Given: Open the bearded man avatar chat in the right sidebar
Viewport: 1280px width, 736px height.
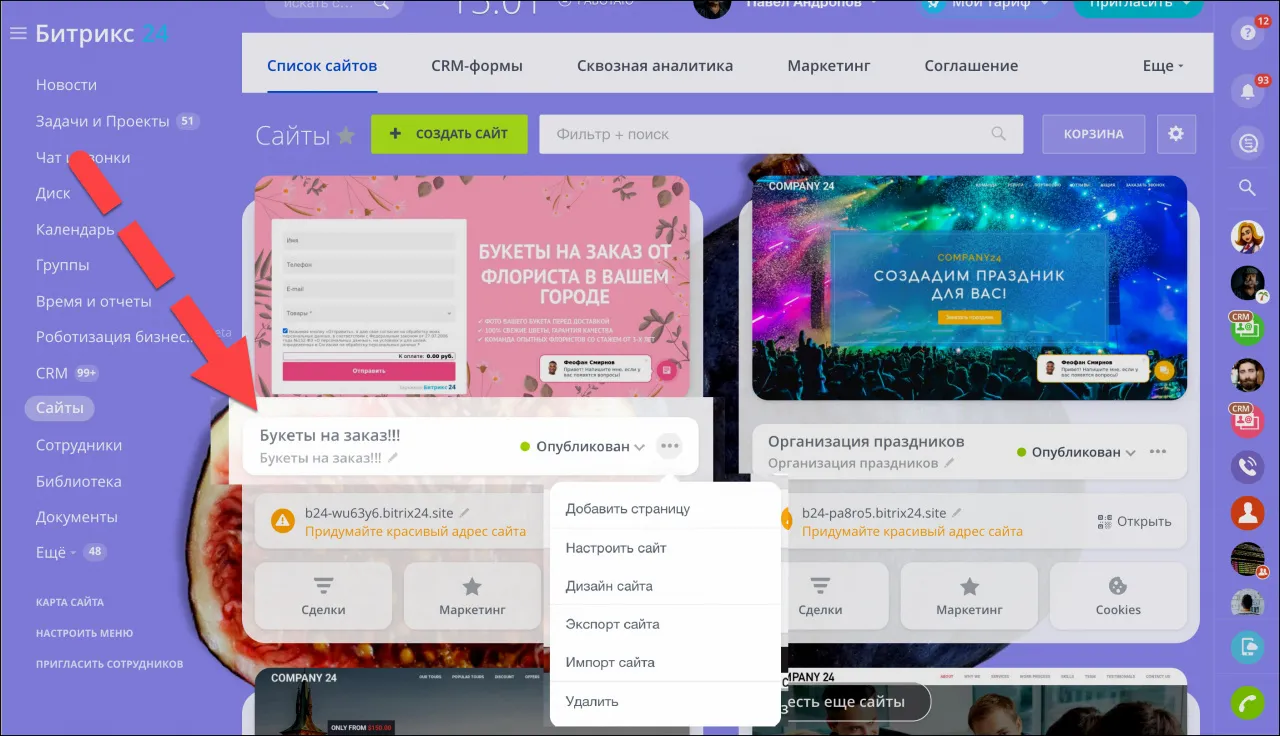Looking at the screenshot, I should [x=1247, y=375].
